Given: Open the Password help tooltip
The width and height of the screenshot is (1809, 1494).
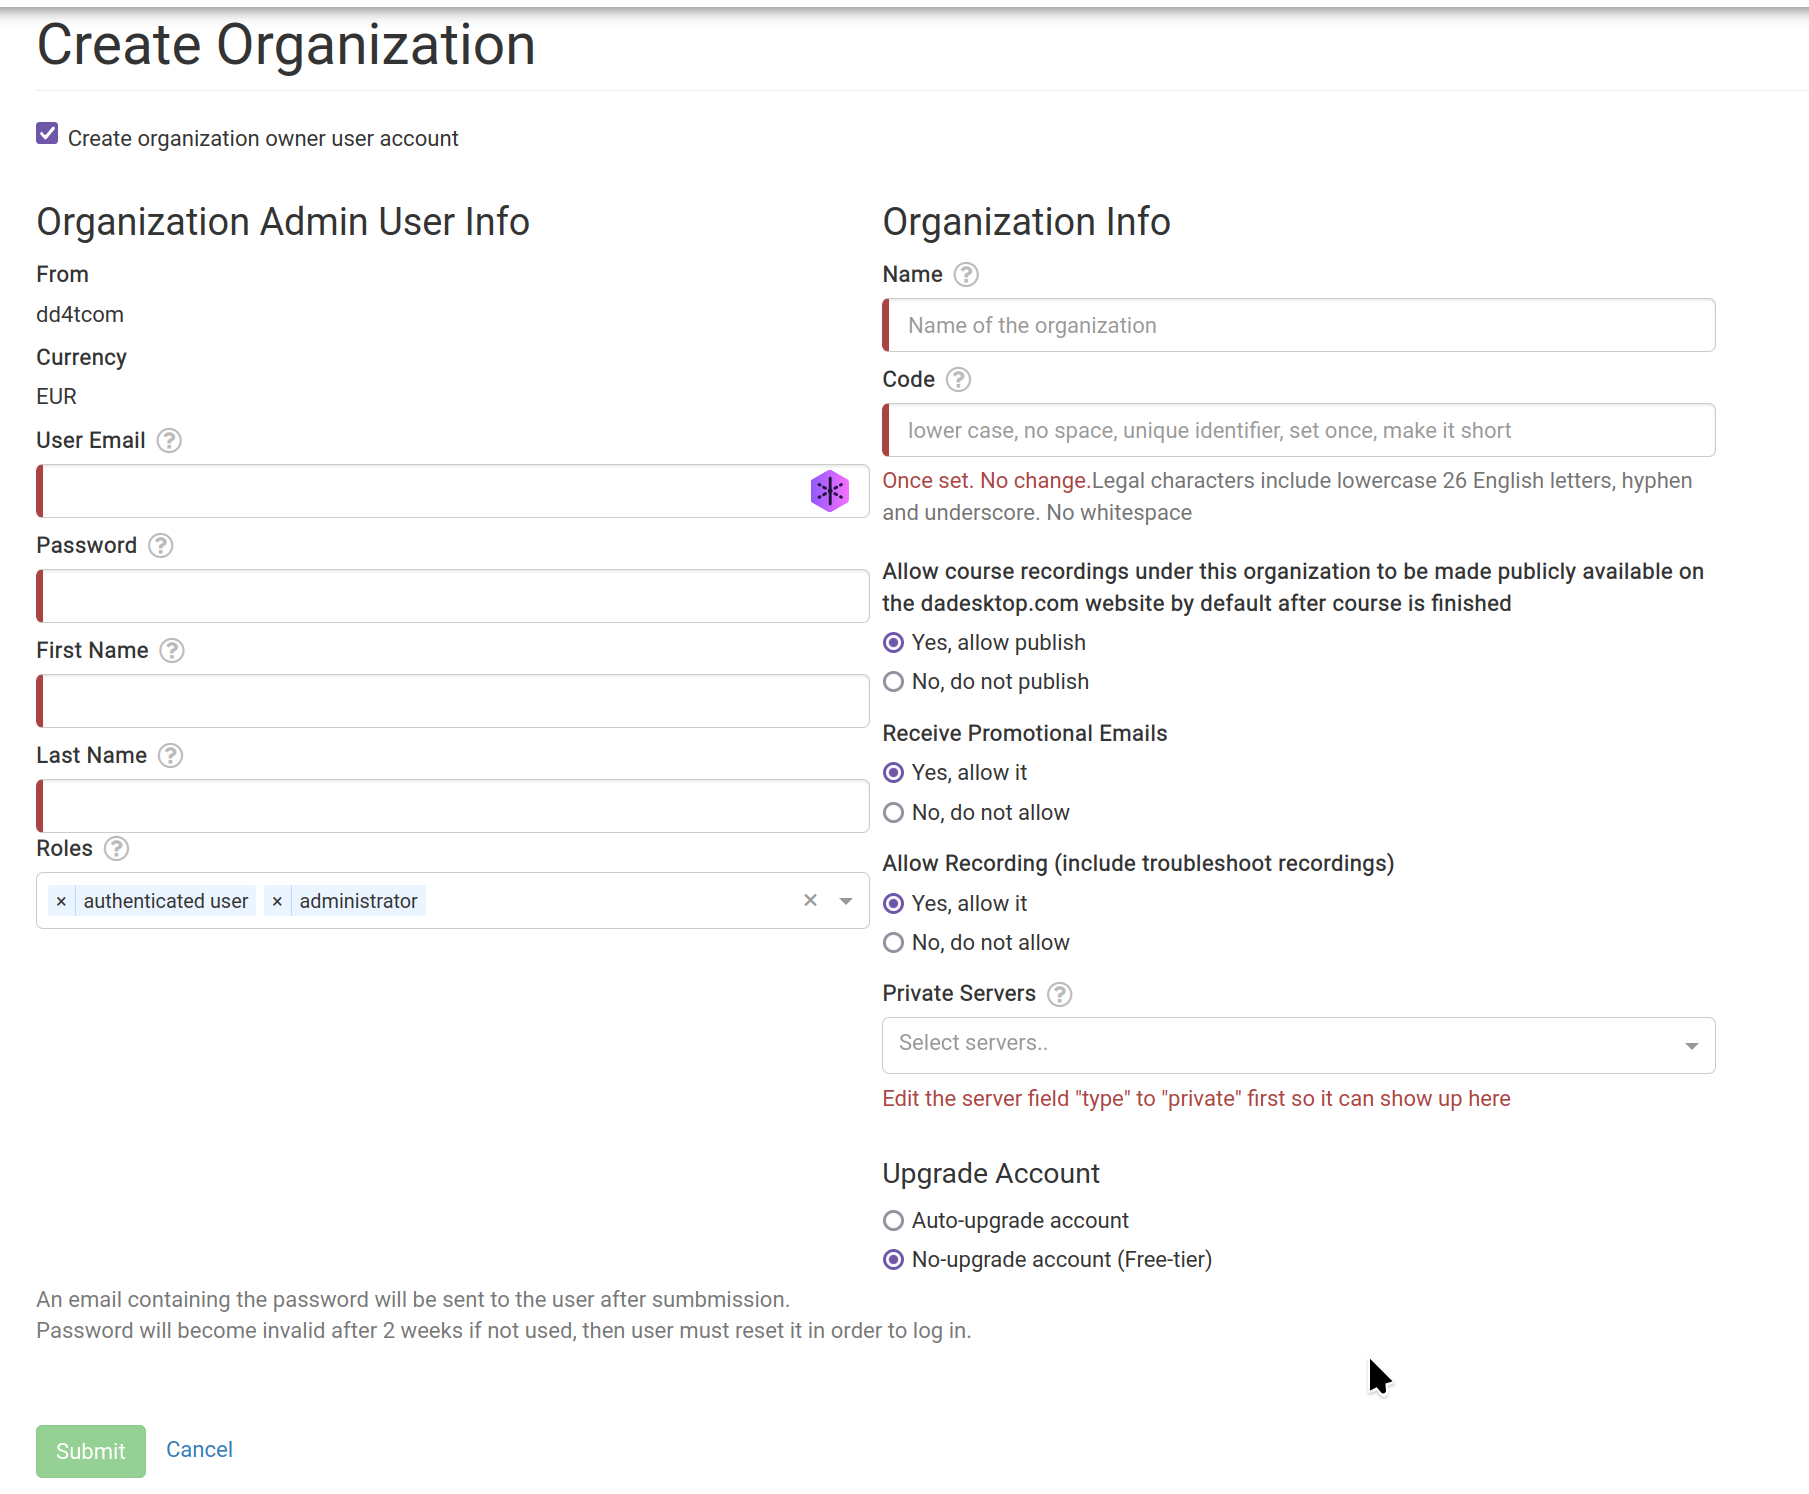Looking at the screenshot, I should pyautogui.click(x=160, y=546).
